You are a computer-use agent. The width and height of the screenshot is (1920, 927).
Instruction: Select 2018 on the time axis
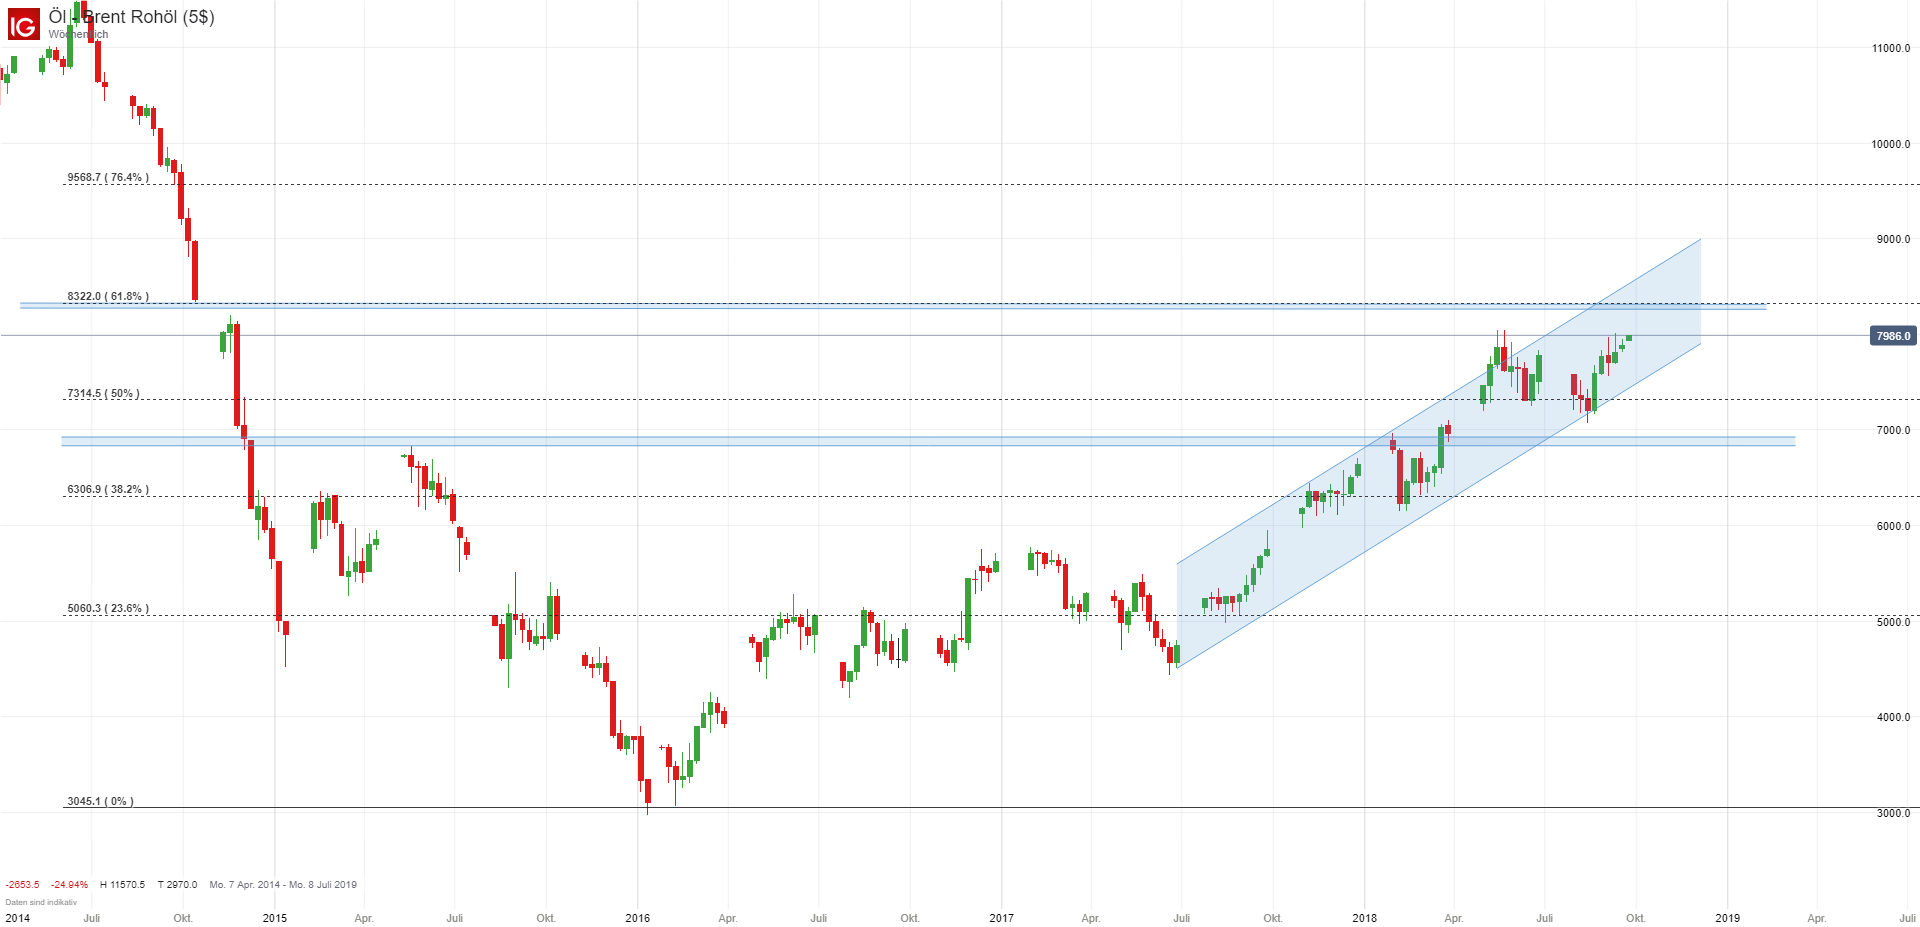1364,918
